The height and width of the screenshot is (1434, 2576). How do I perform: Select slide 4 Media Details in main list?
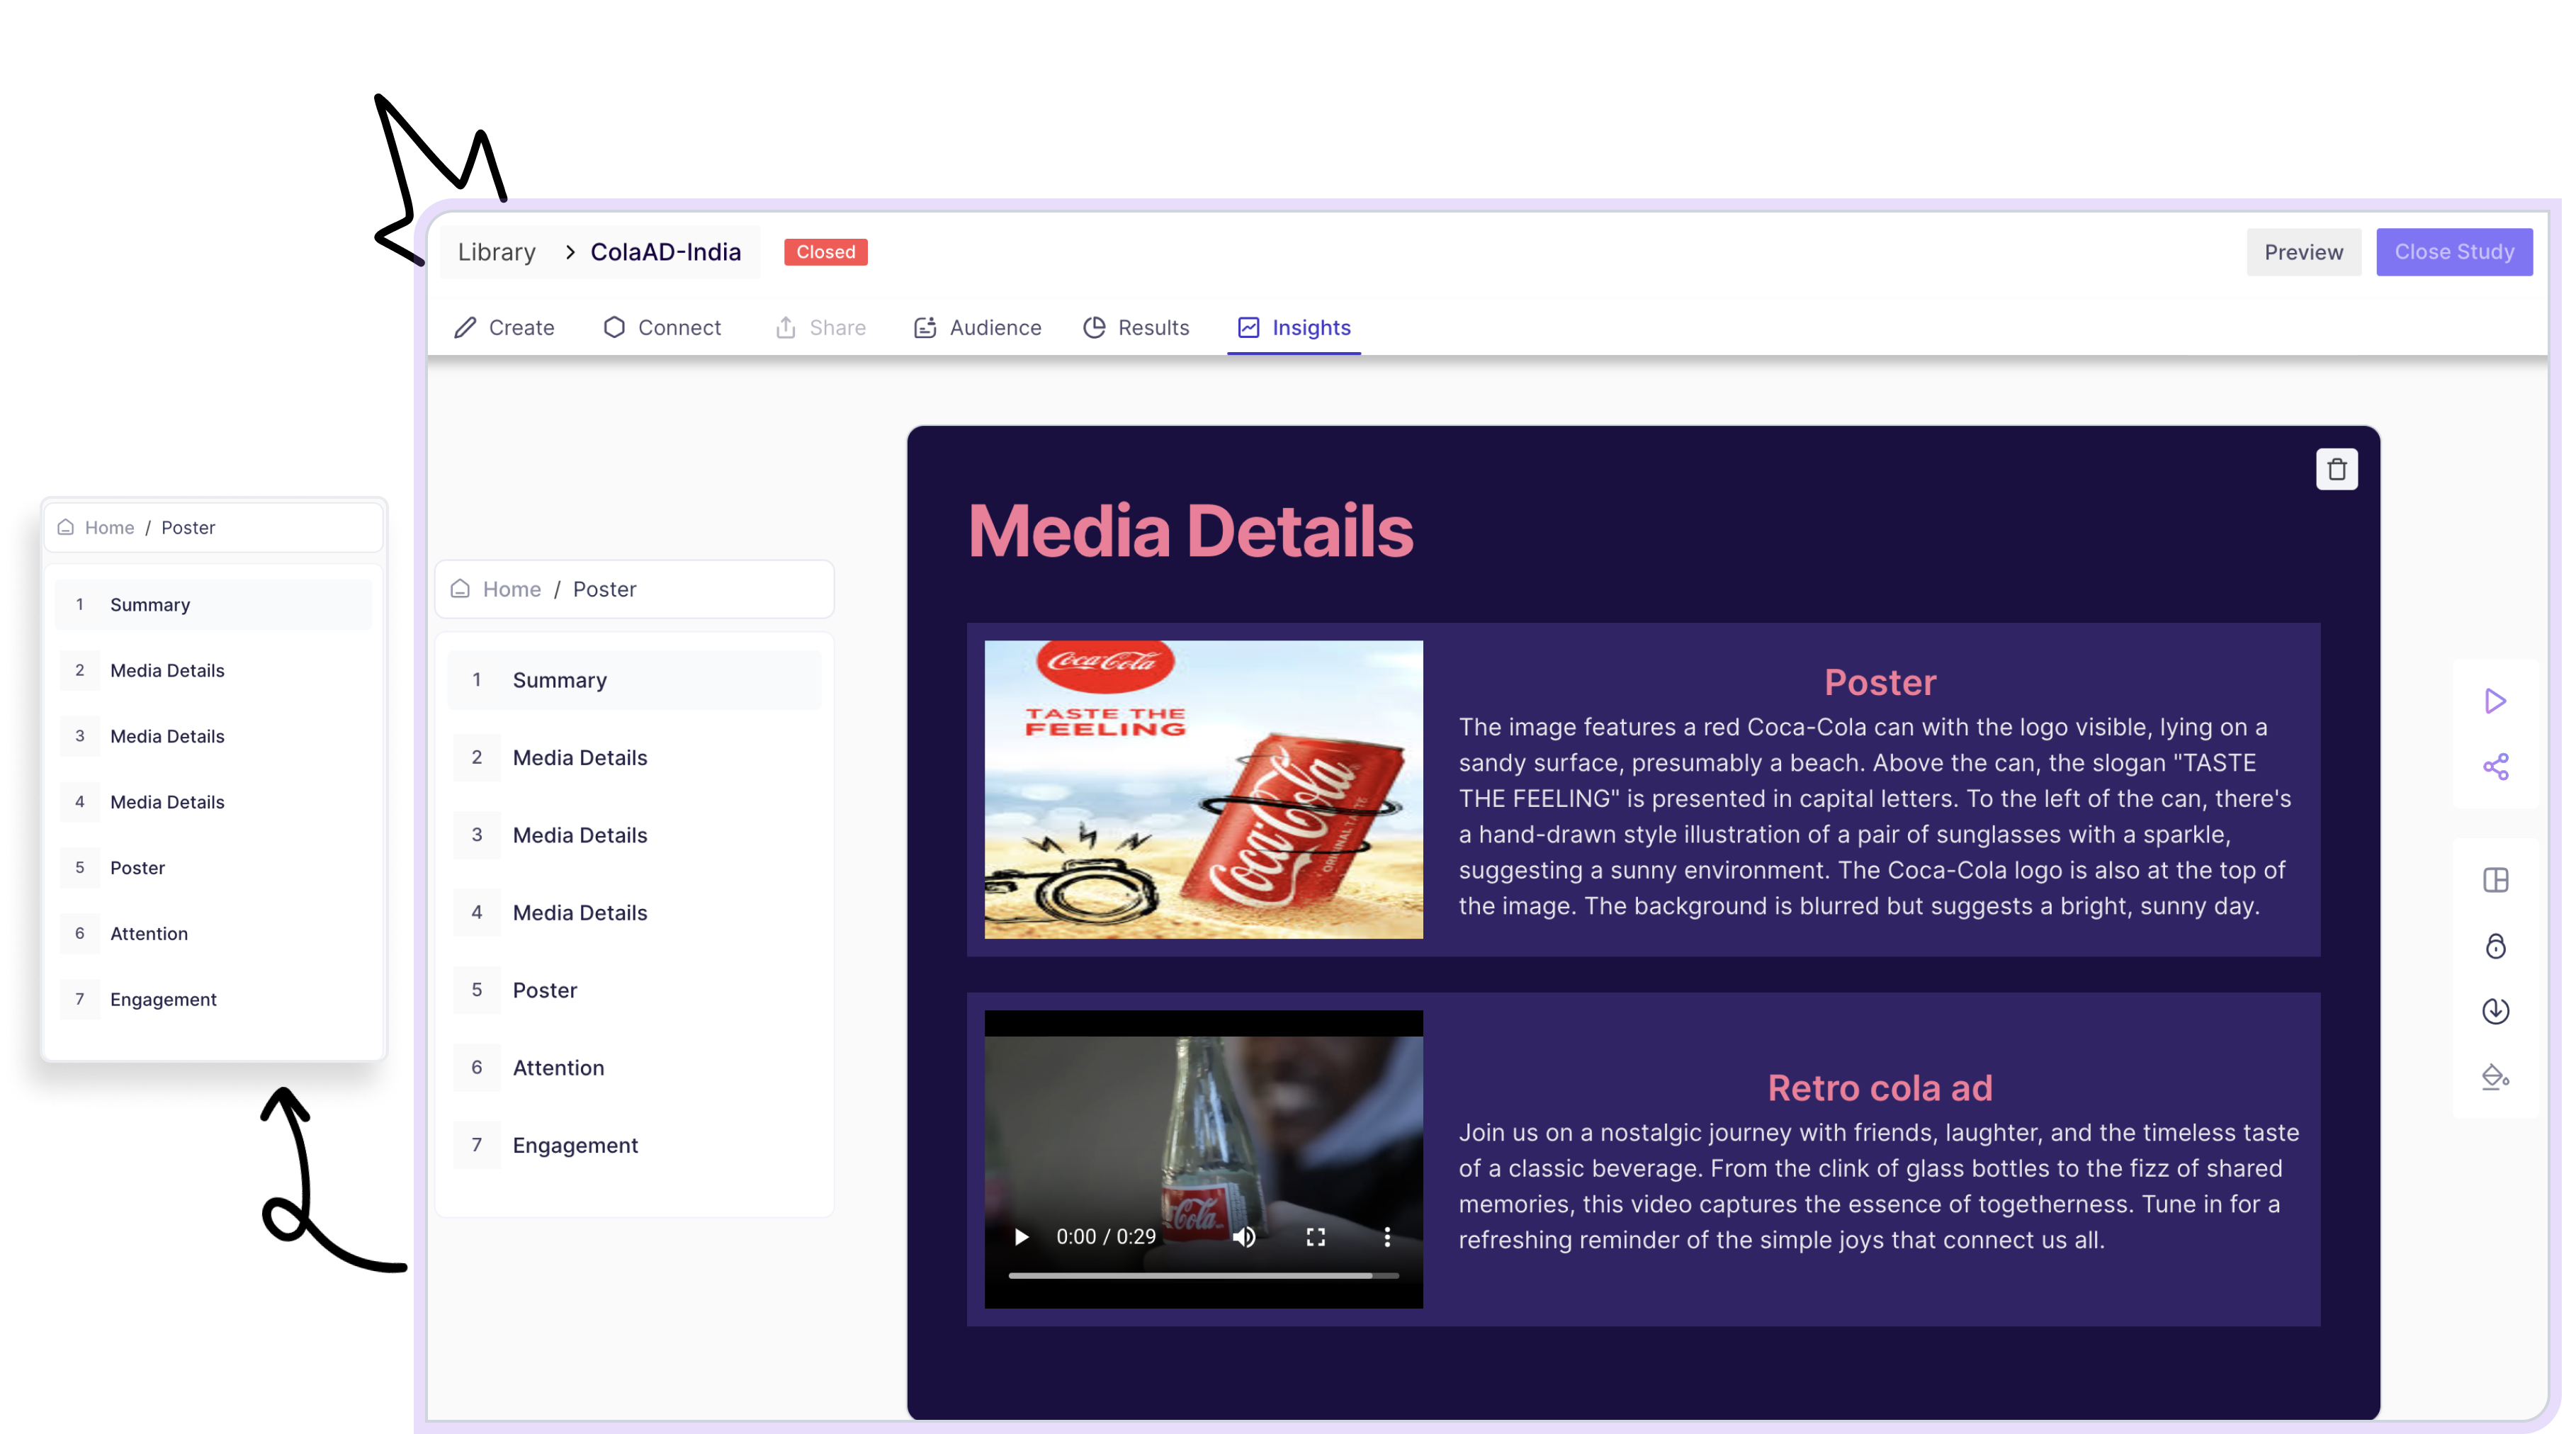[x=634, y=912]
